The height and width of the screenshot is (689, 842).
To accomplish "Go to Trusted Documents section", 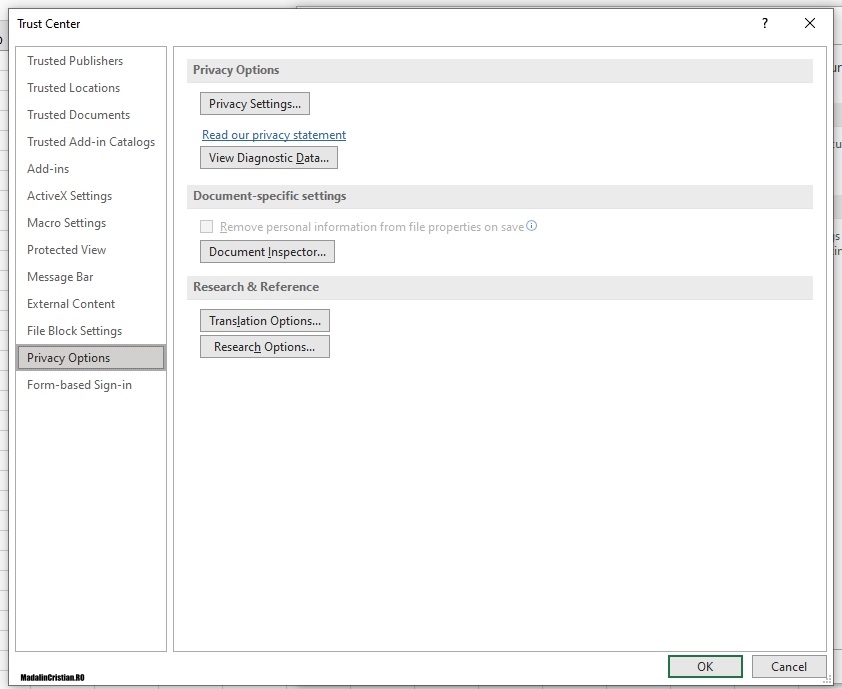I will (78, 115).
